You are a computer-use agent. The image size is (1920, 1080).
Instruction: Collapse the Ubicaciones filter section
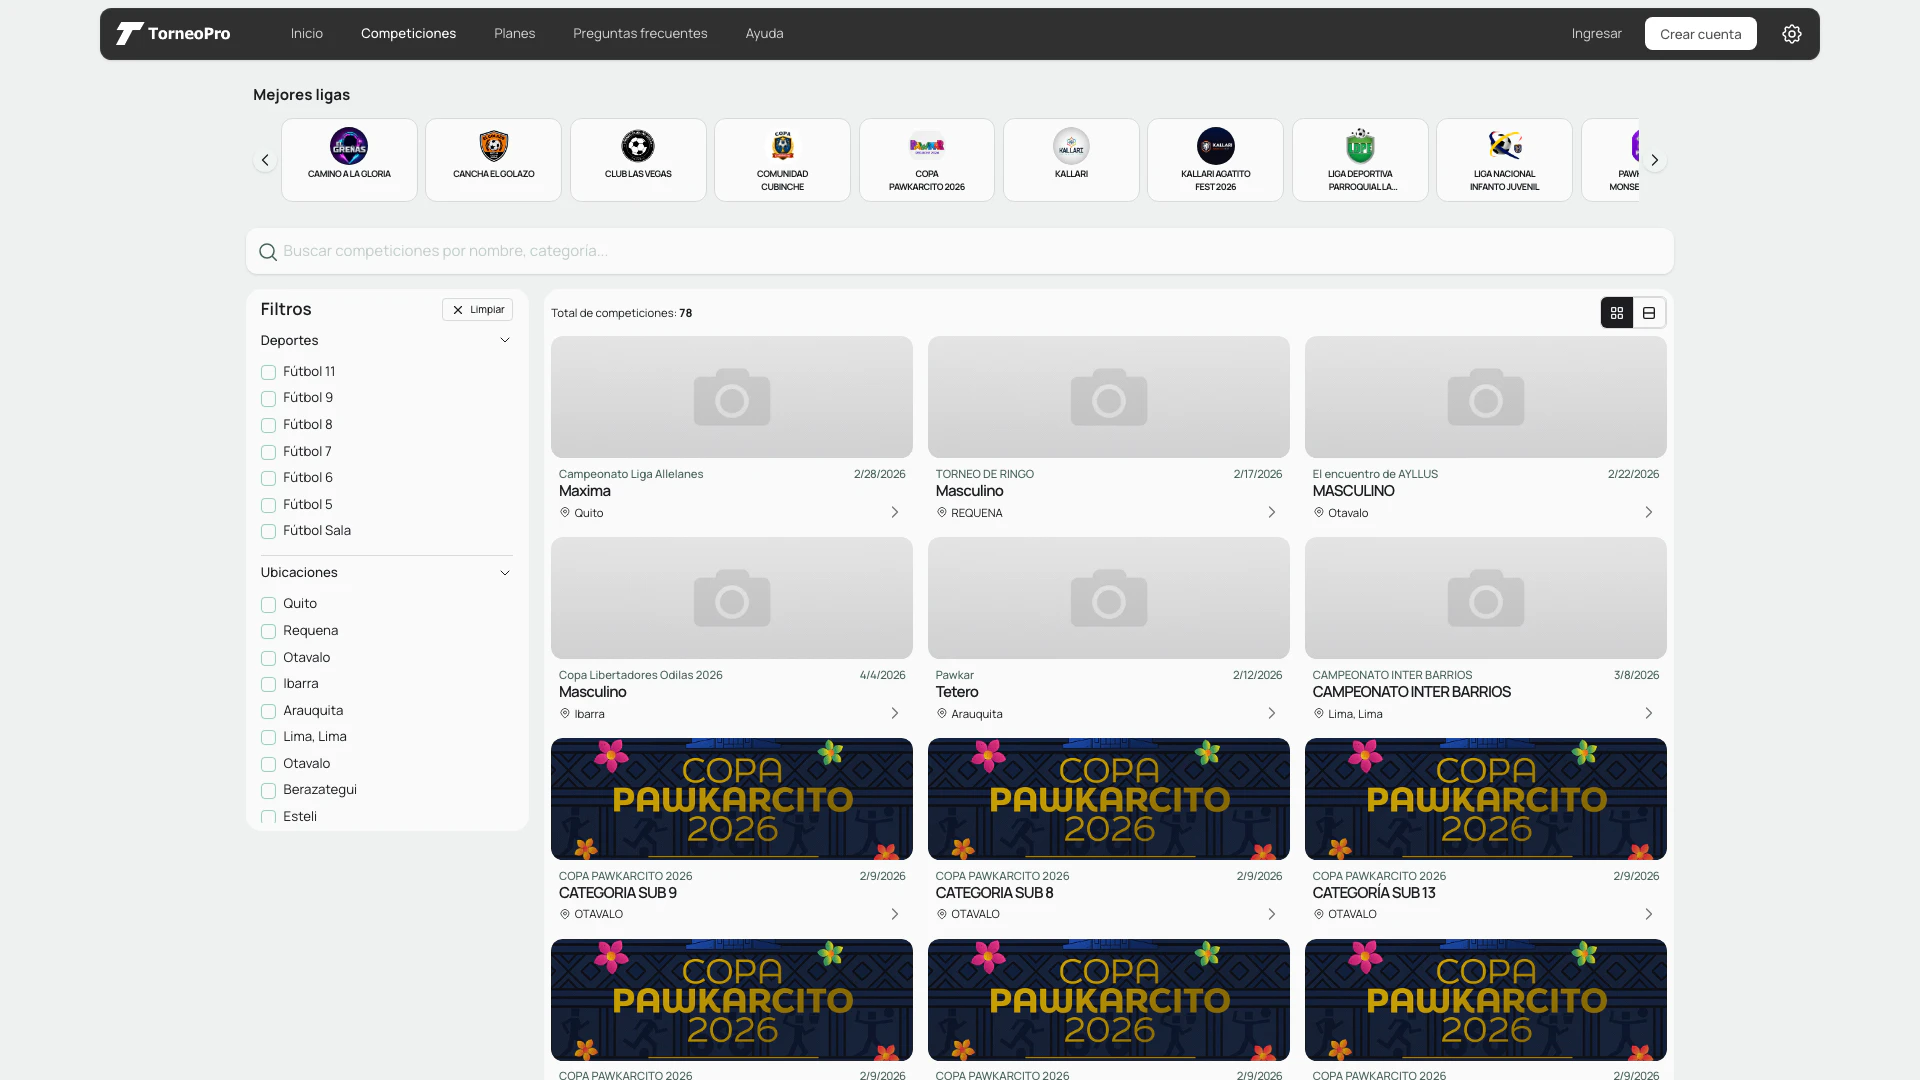(504, 573)
